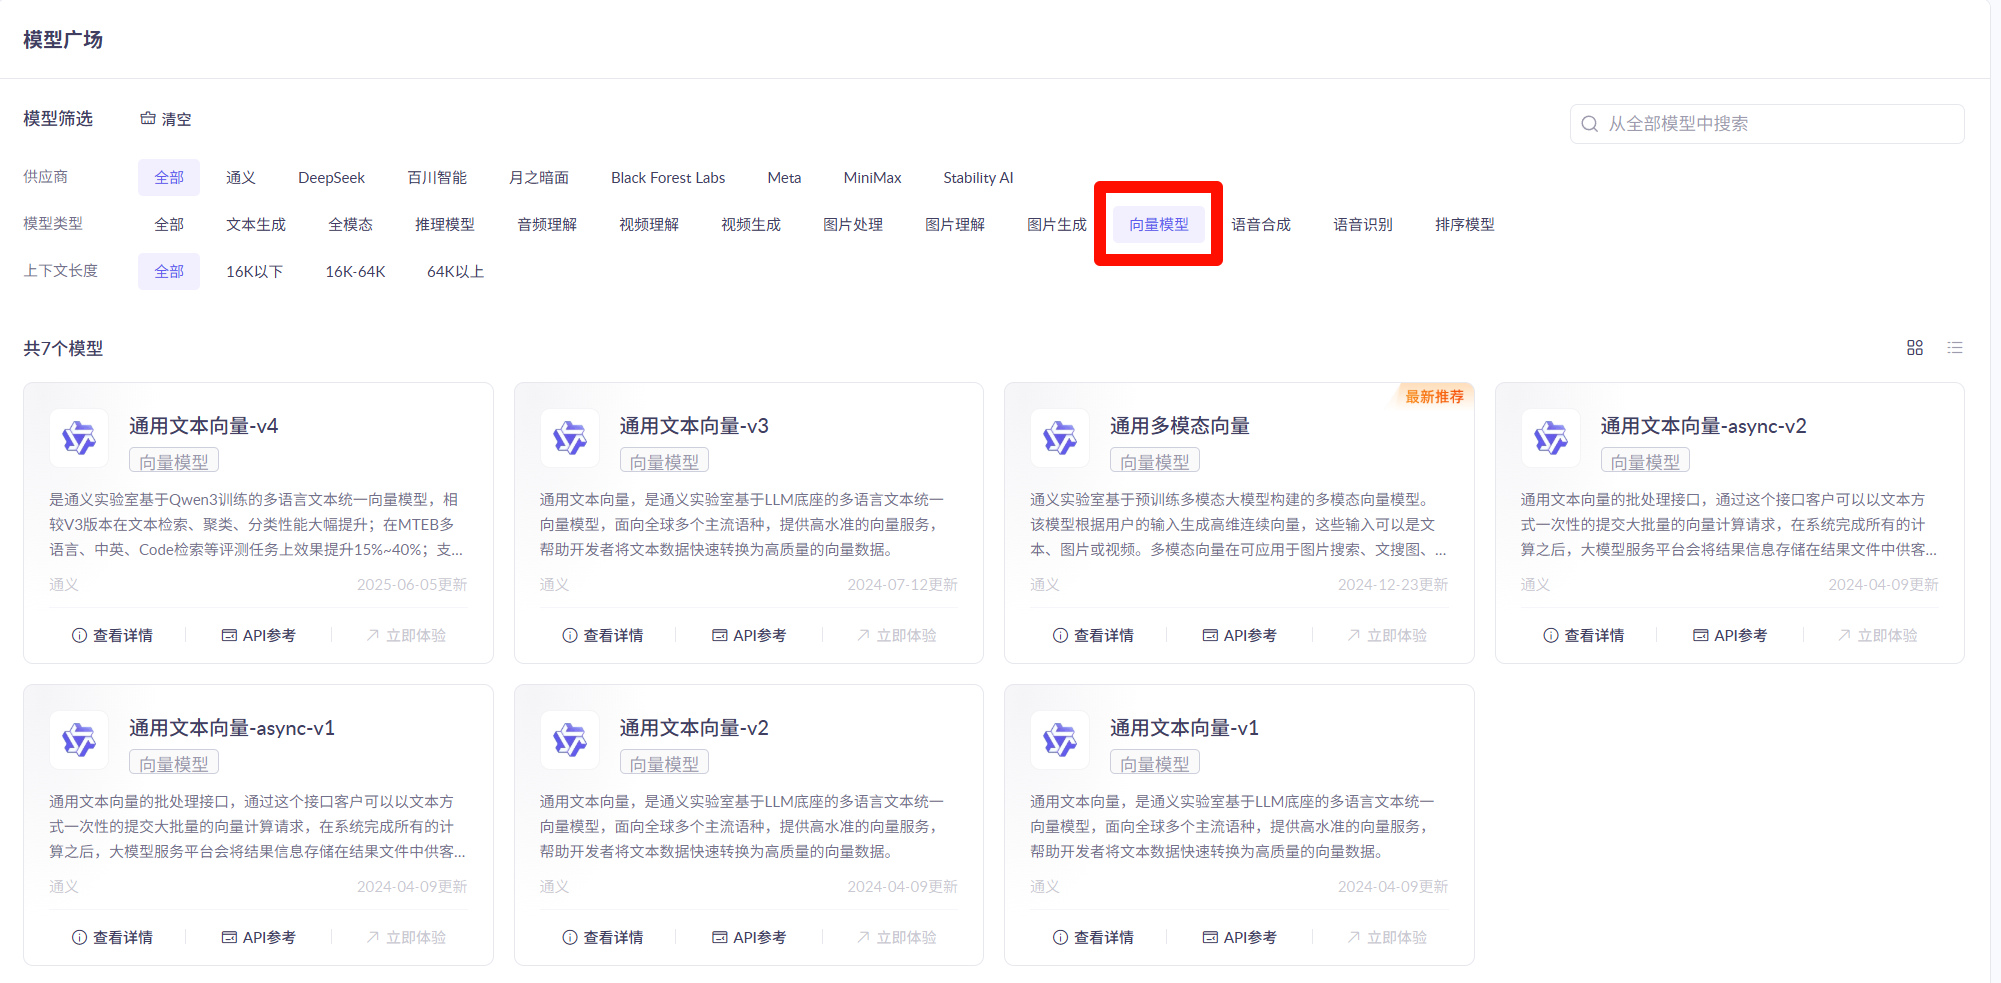Open API参考 for 通用文本向量-v4
The width and height of the screenshot is (2001, 983).
[258, 636]
